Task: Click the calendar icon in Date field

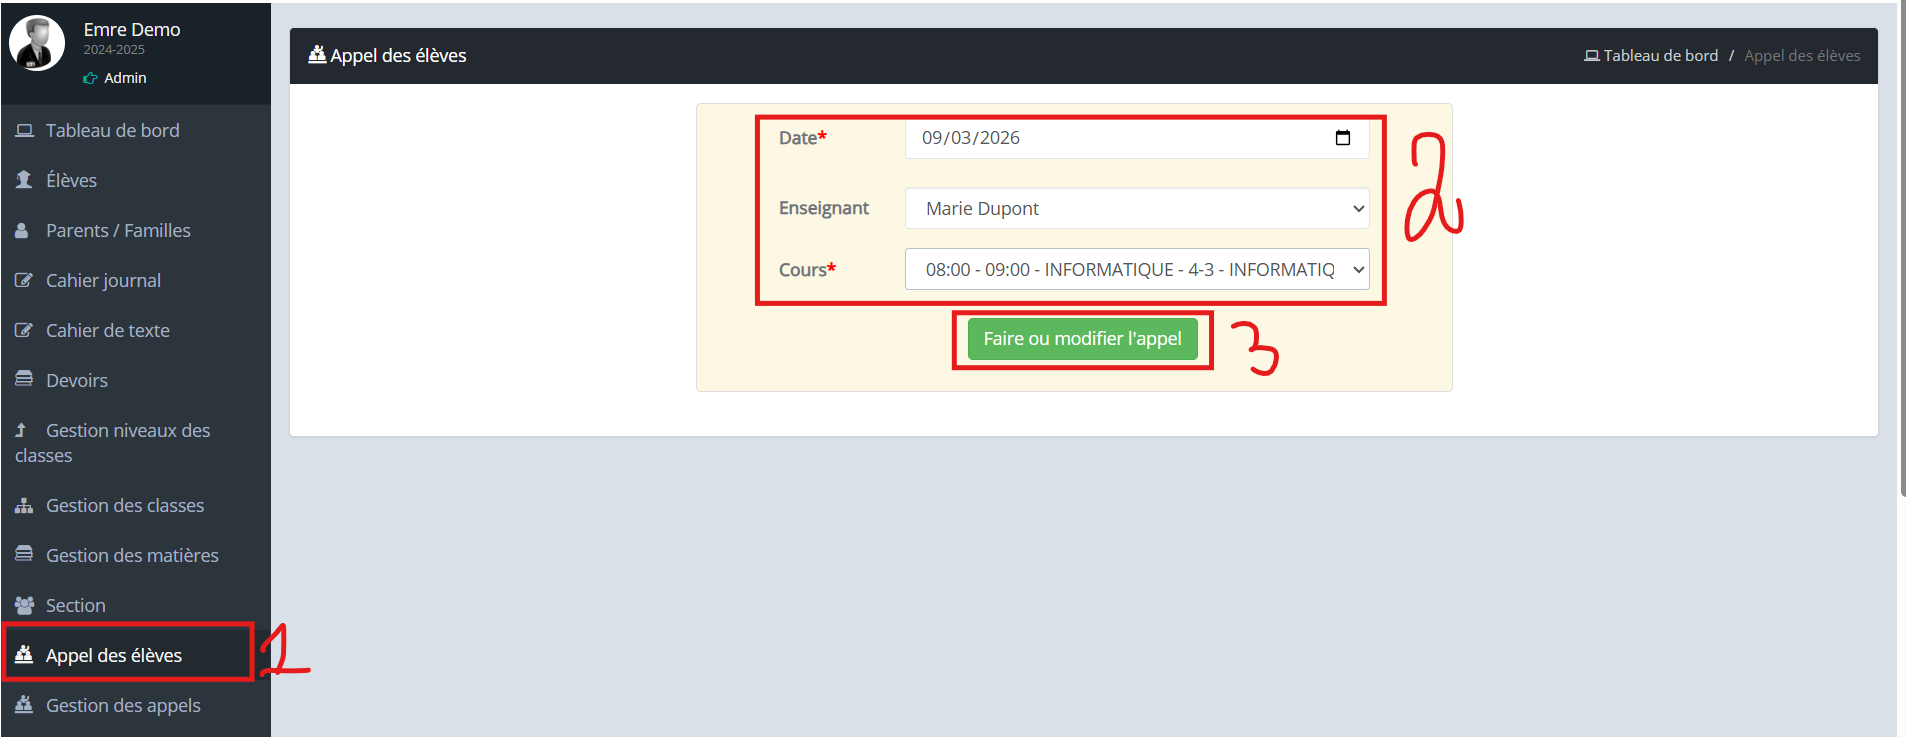Action: point(1342,138)
